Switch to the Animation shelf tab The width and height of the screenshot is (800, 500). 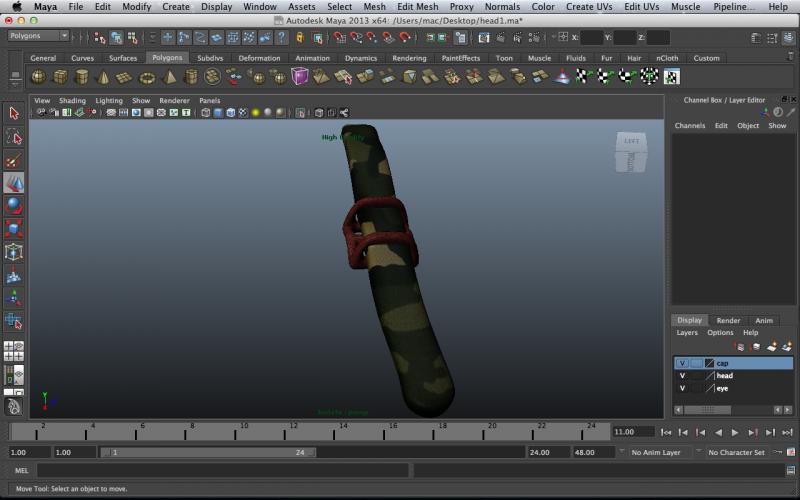coord(312,58)
